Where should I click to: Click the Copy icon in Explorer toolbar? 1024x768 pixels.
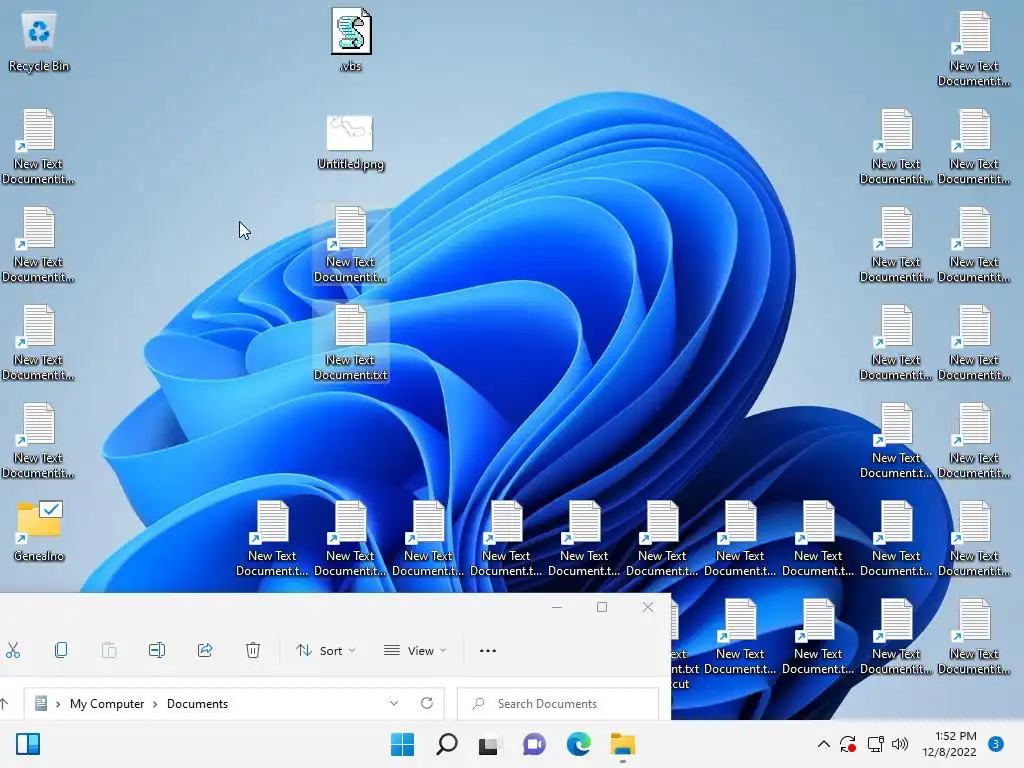click(x=61, y=650)
